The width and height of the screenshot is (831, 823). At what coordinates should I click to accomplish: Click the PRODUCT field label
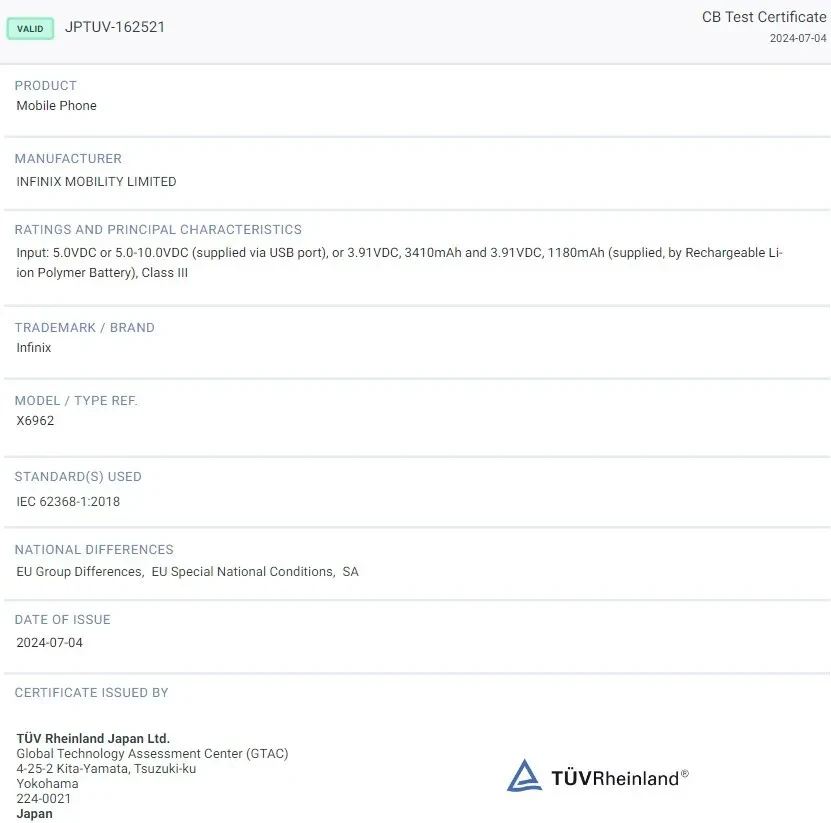coord(46,85)
